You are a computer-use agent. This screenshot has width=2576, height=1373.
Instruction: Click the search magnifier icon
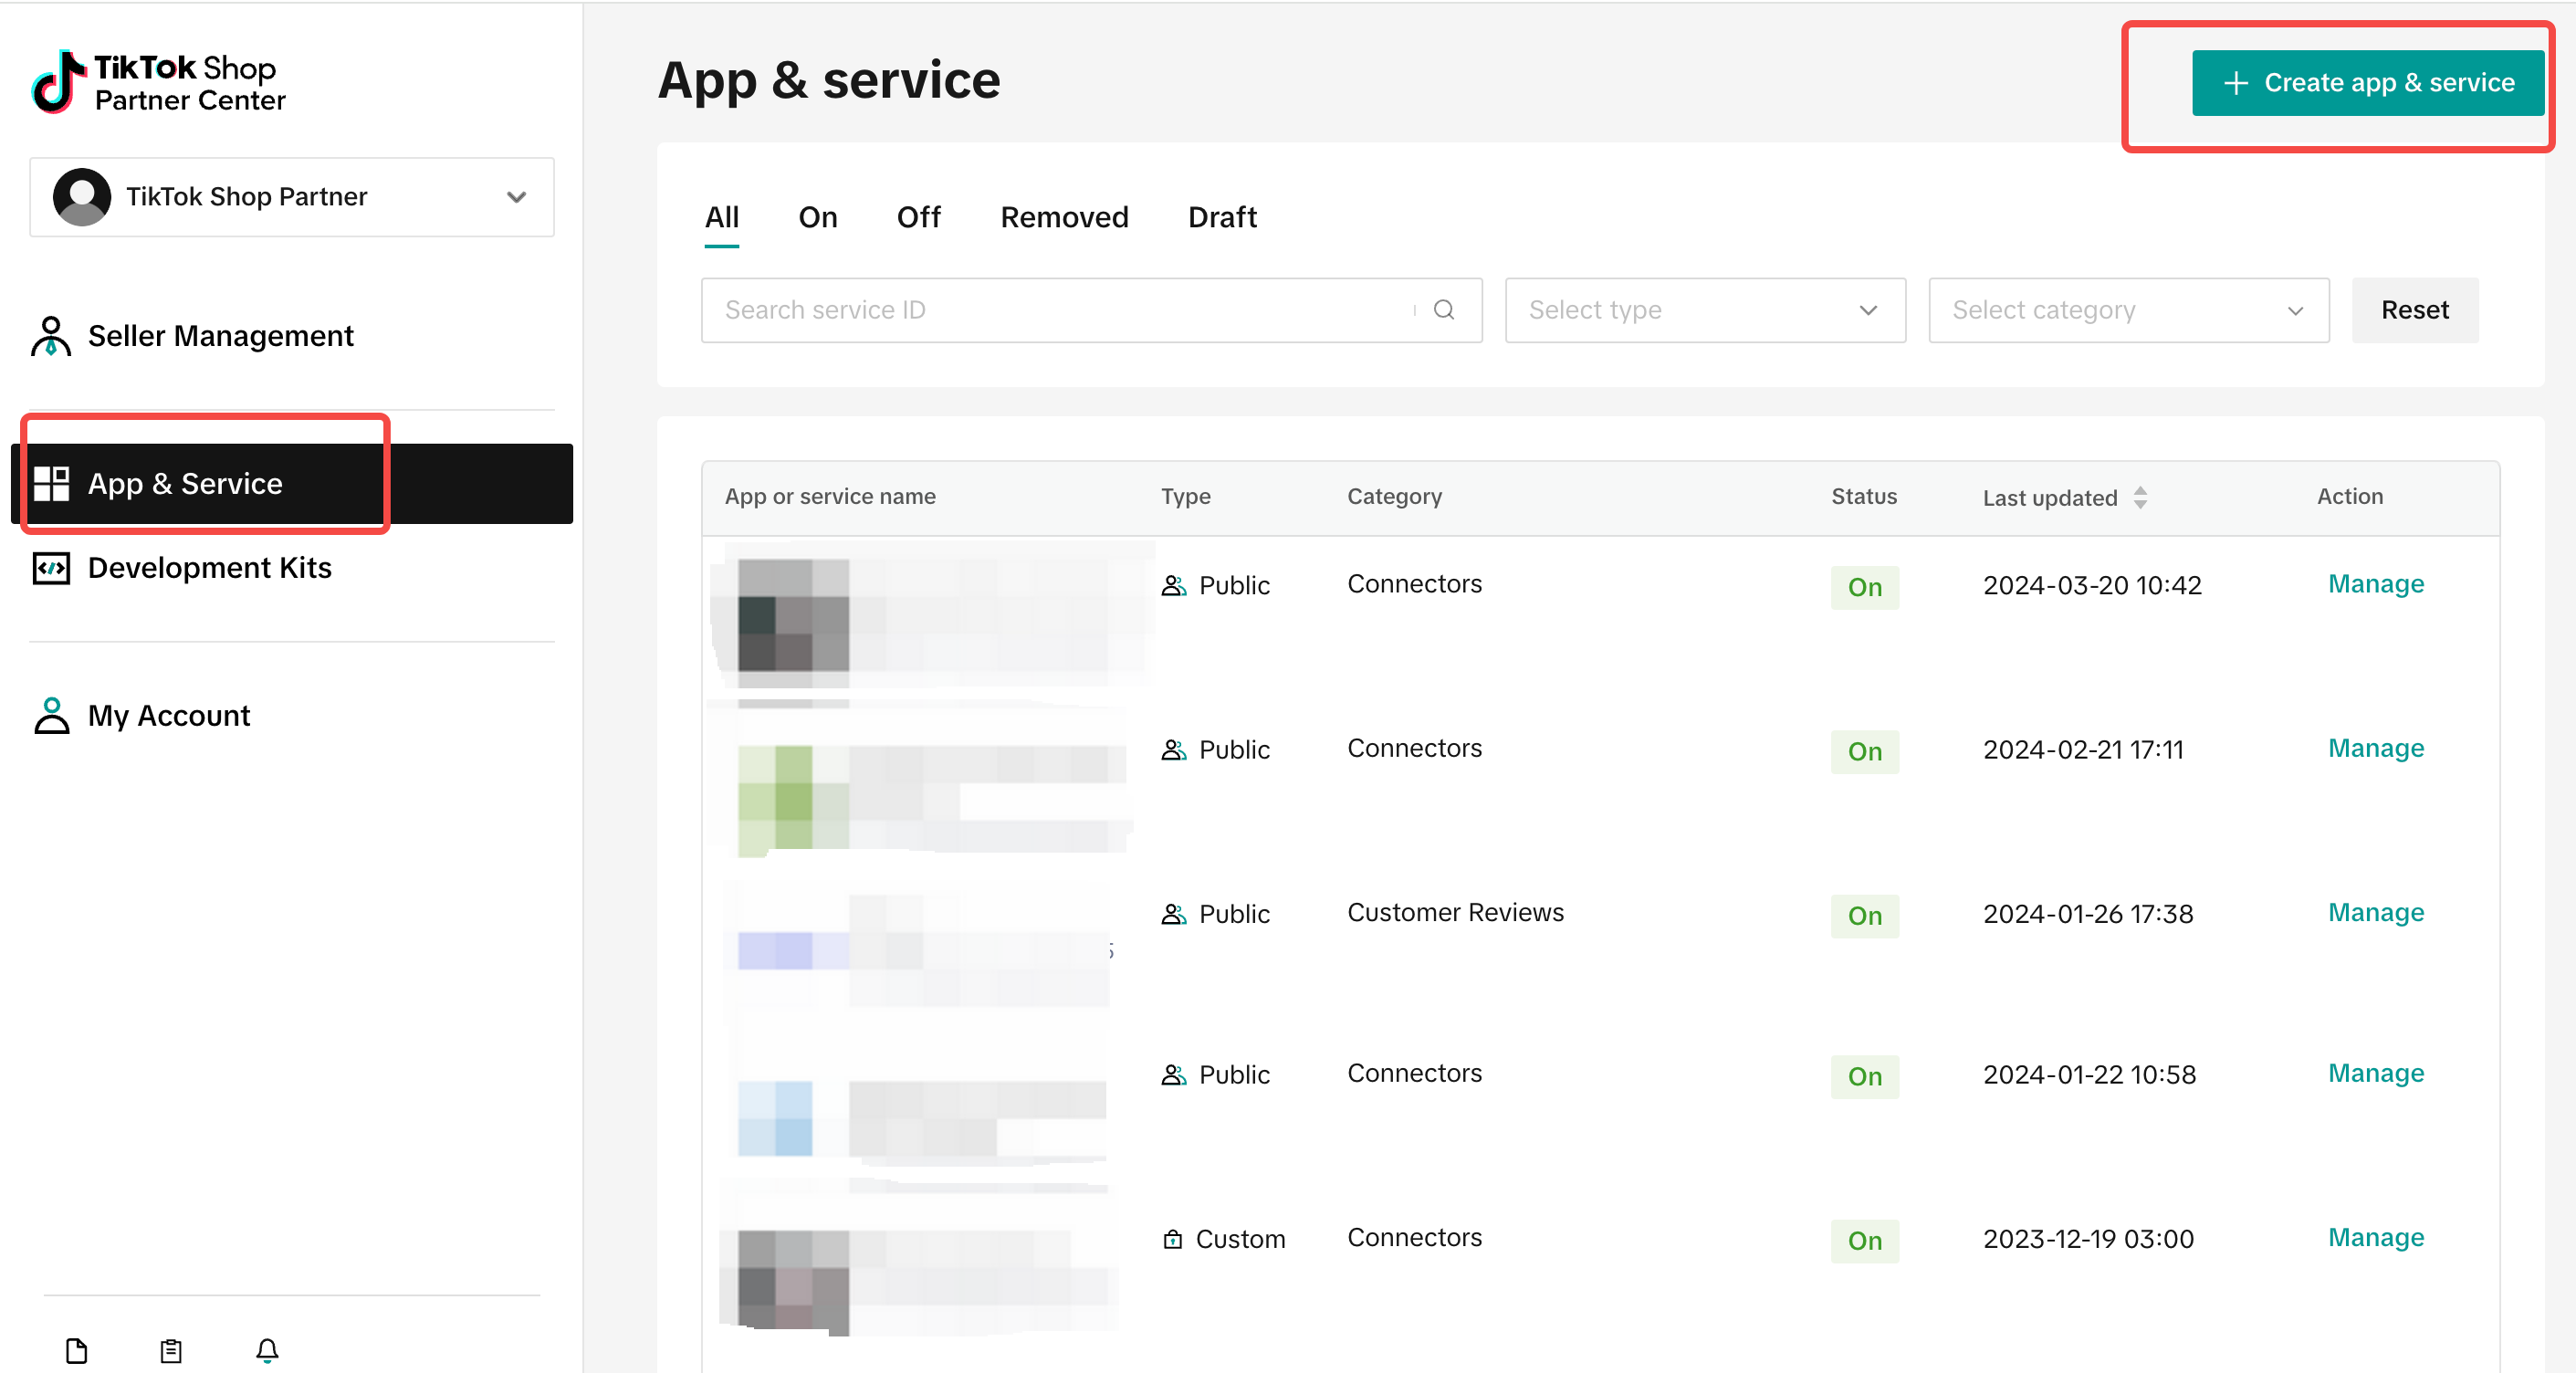coord(1443,310)
